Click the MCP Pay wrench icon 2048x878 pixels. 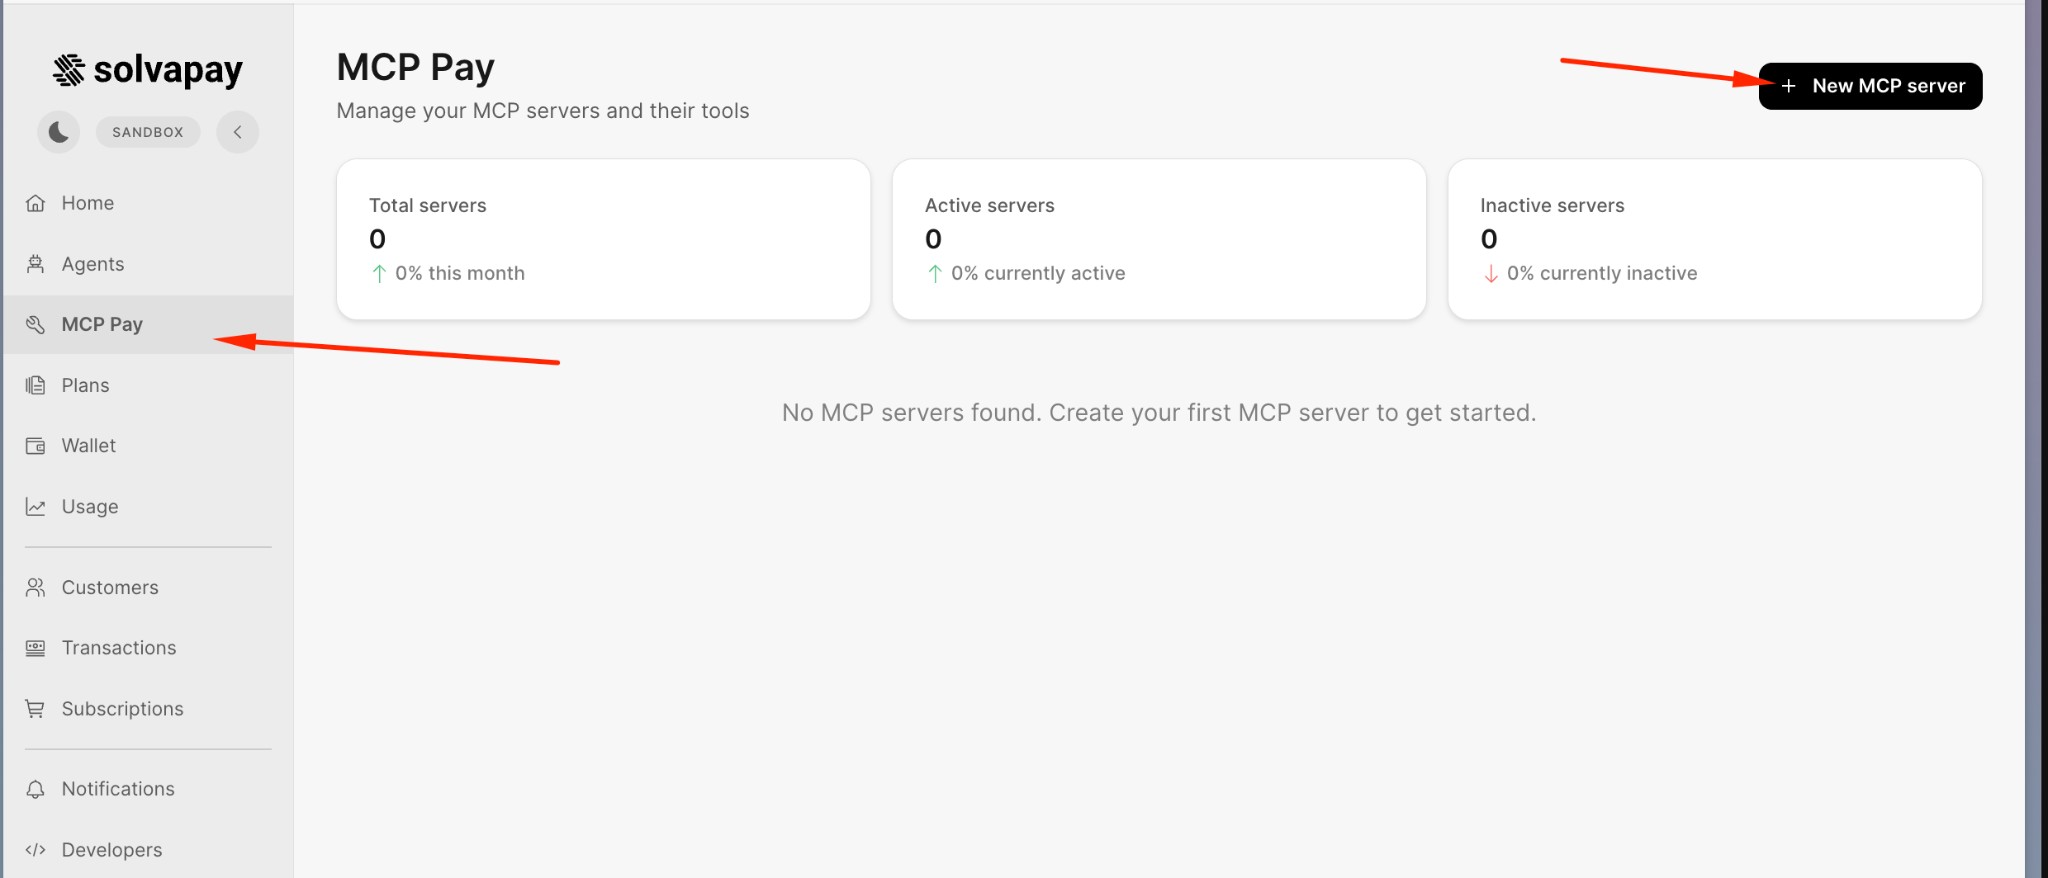pyautogui.click(x=35, y=324)
